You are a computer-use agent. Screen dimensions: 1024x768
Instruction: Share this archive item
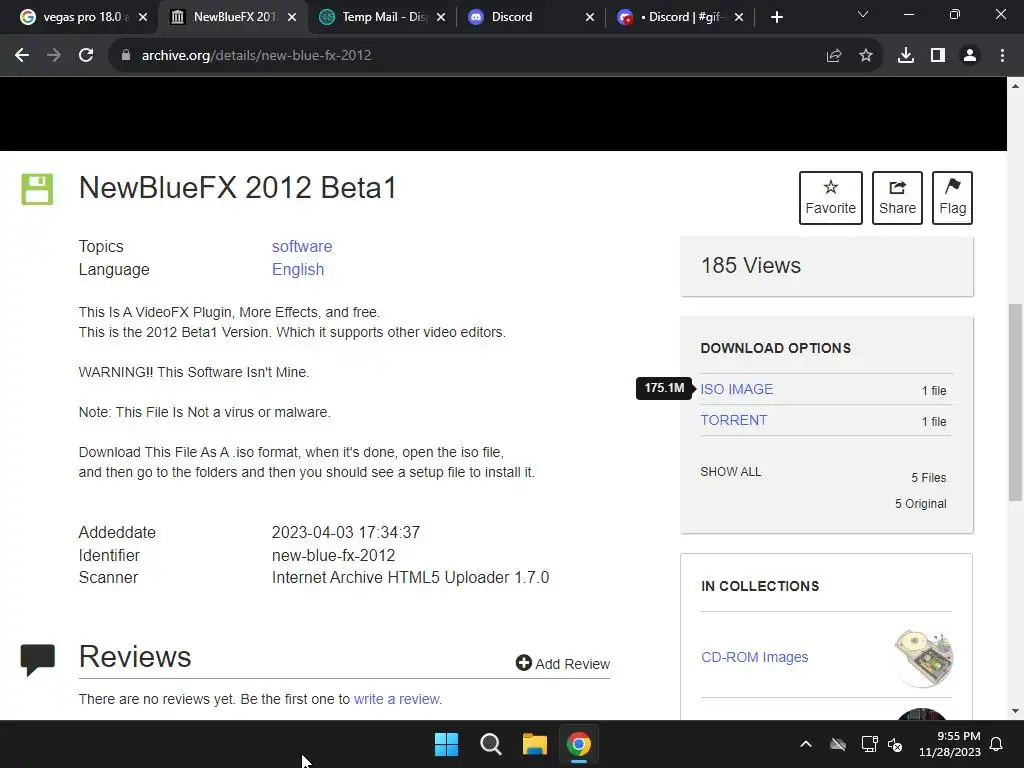(x=897, y=198)
